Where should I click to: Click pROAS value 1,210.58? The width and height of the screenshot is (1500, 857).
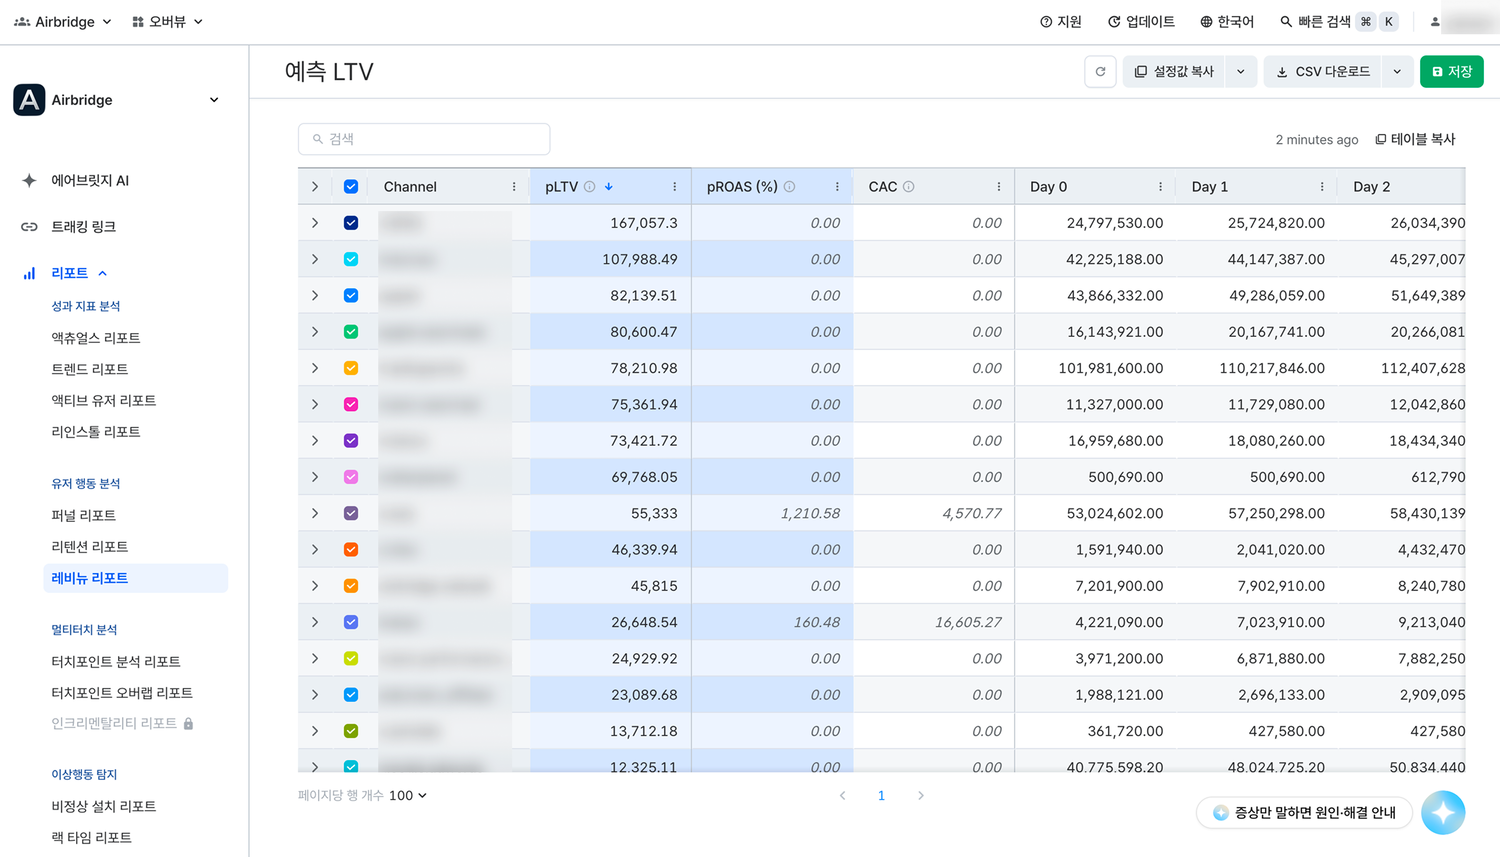pyautogui.click(x=810, y=514)
